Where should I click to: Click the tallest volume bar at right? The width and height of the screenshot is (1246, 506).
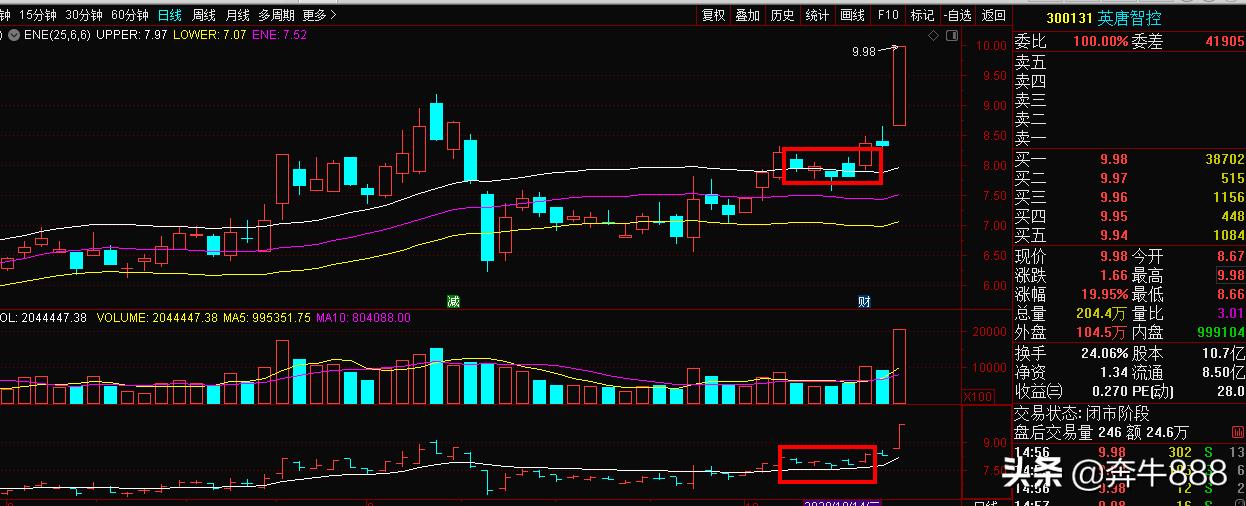[900, 367]
